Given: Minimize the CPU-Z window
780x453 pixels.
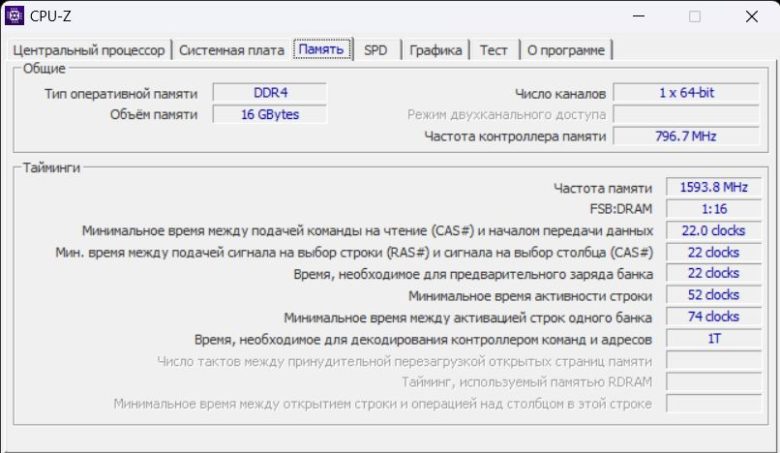Looking at the screenshot, I should [639, 16].
